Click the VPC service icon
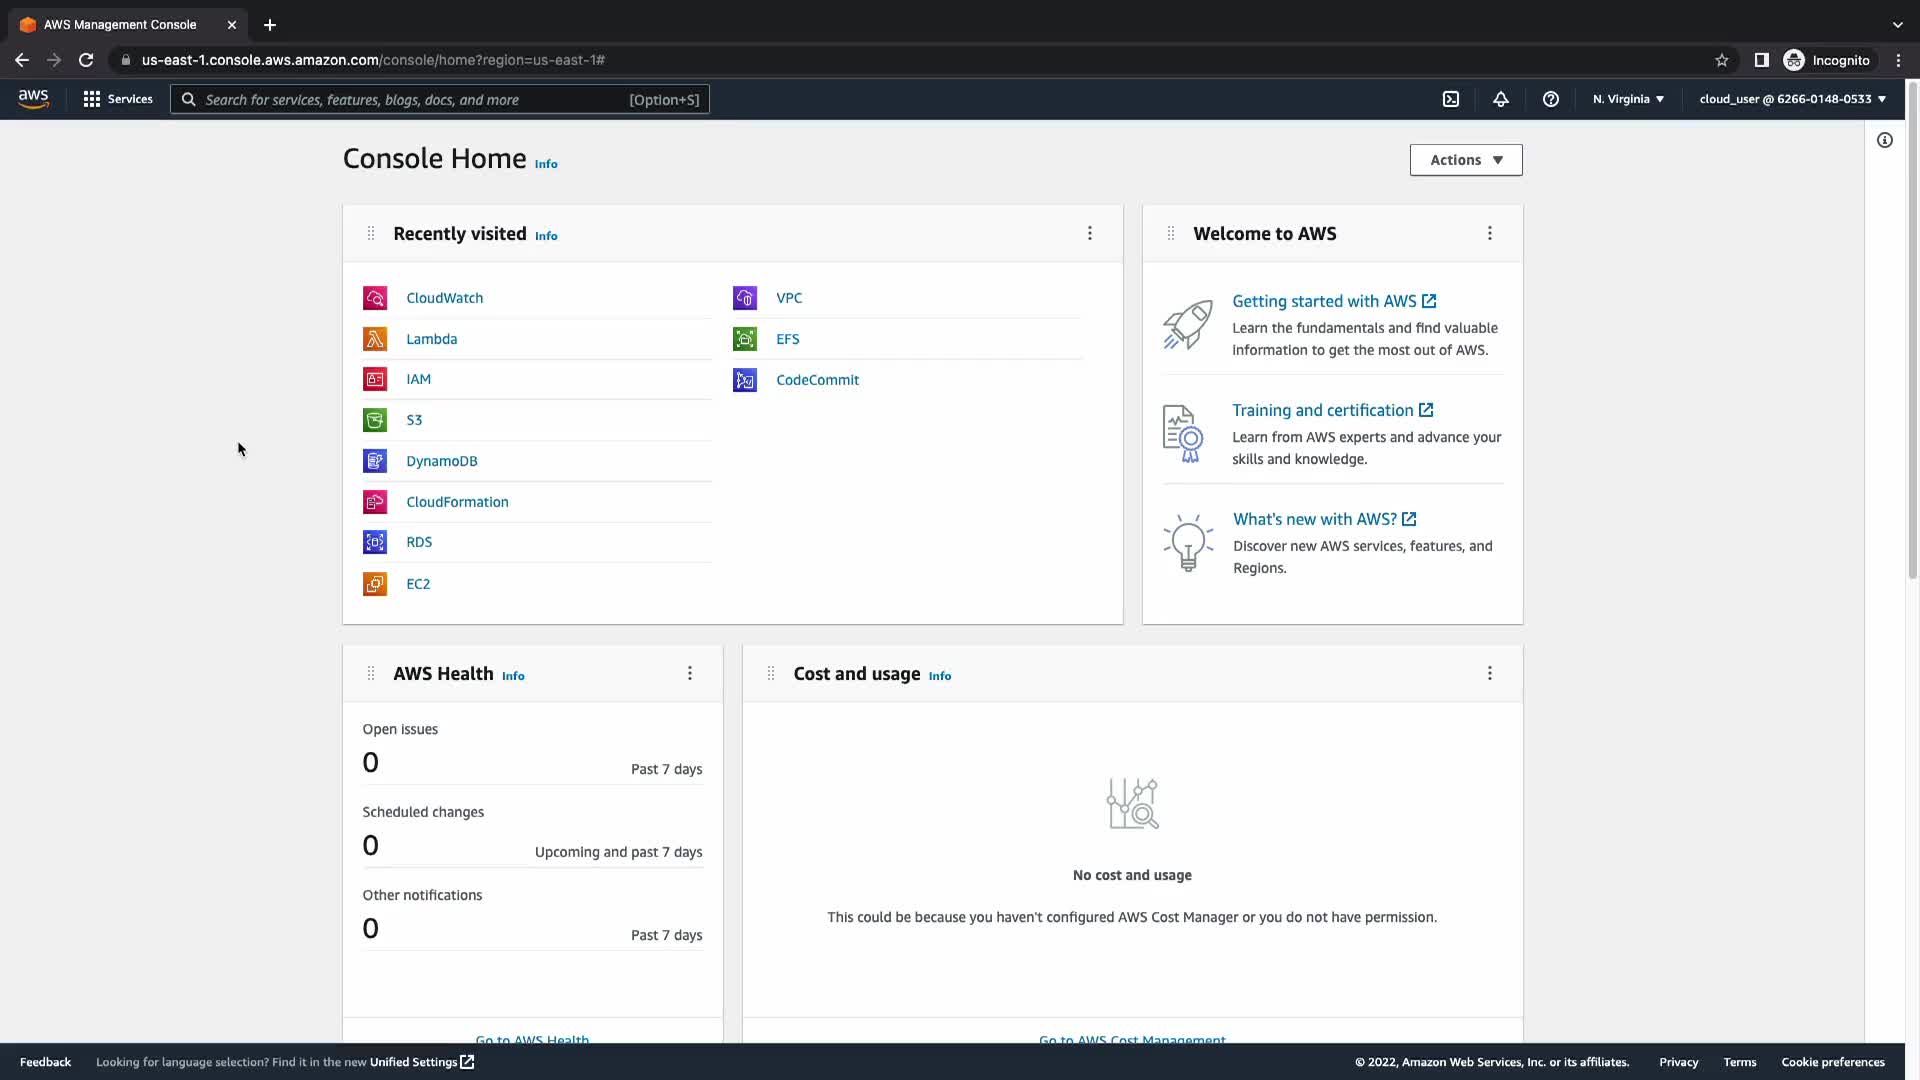 pyautogui.click(x=745, y=298)
